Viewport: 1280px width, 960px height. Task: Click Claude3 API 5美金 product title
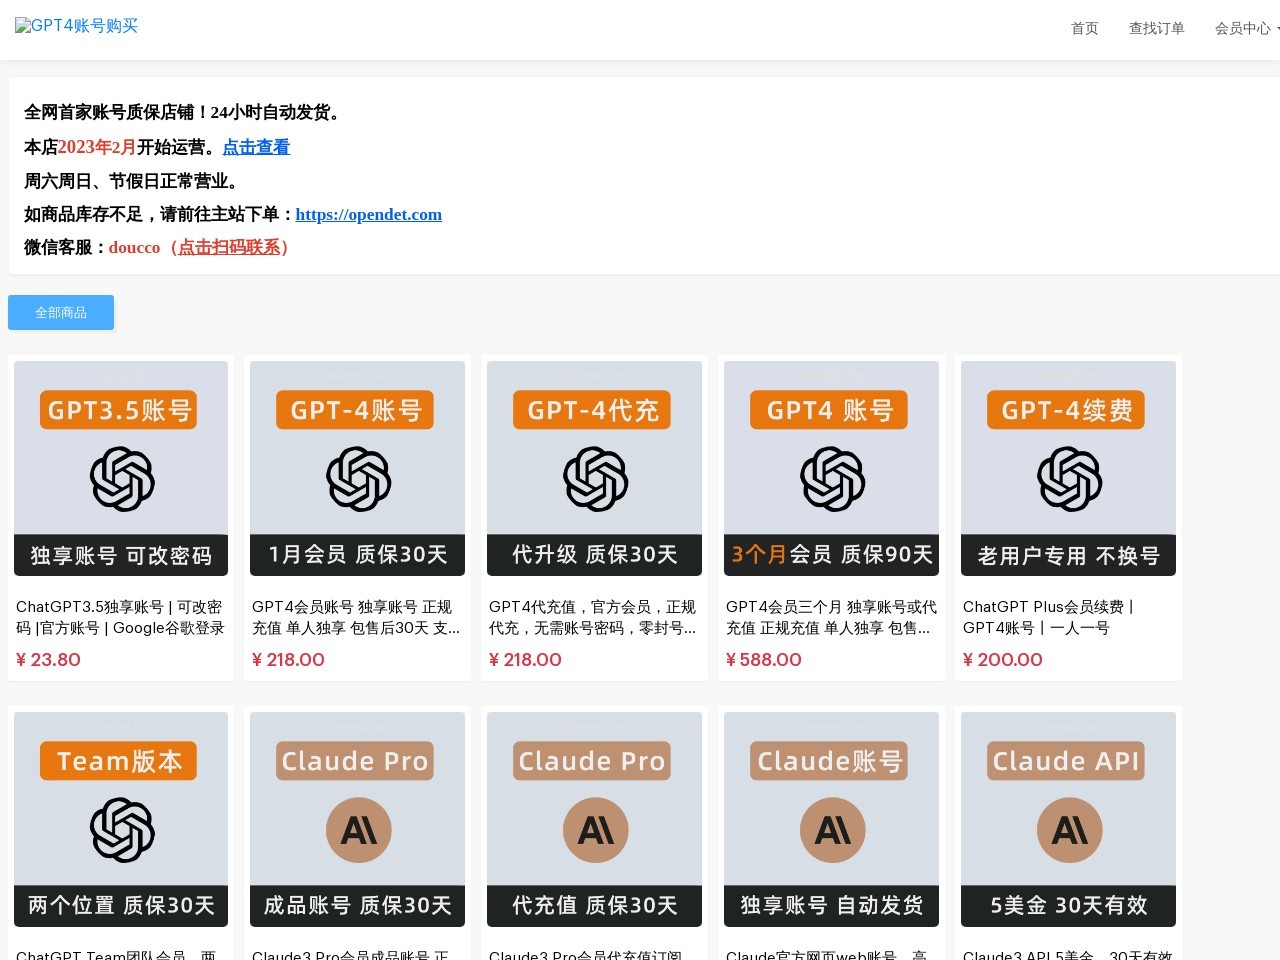[1067, 954]
